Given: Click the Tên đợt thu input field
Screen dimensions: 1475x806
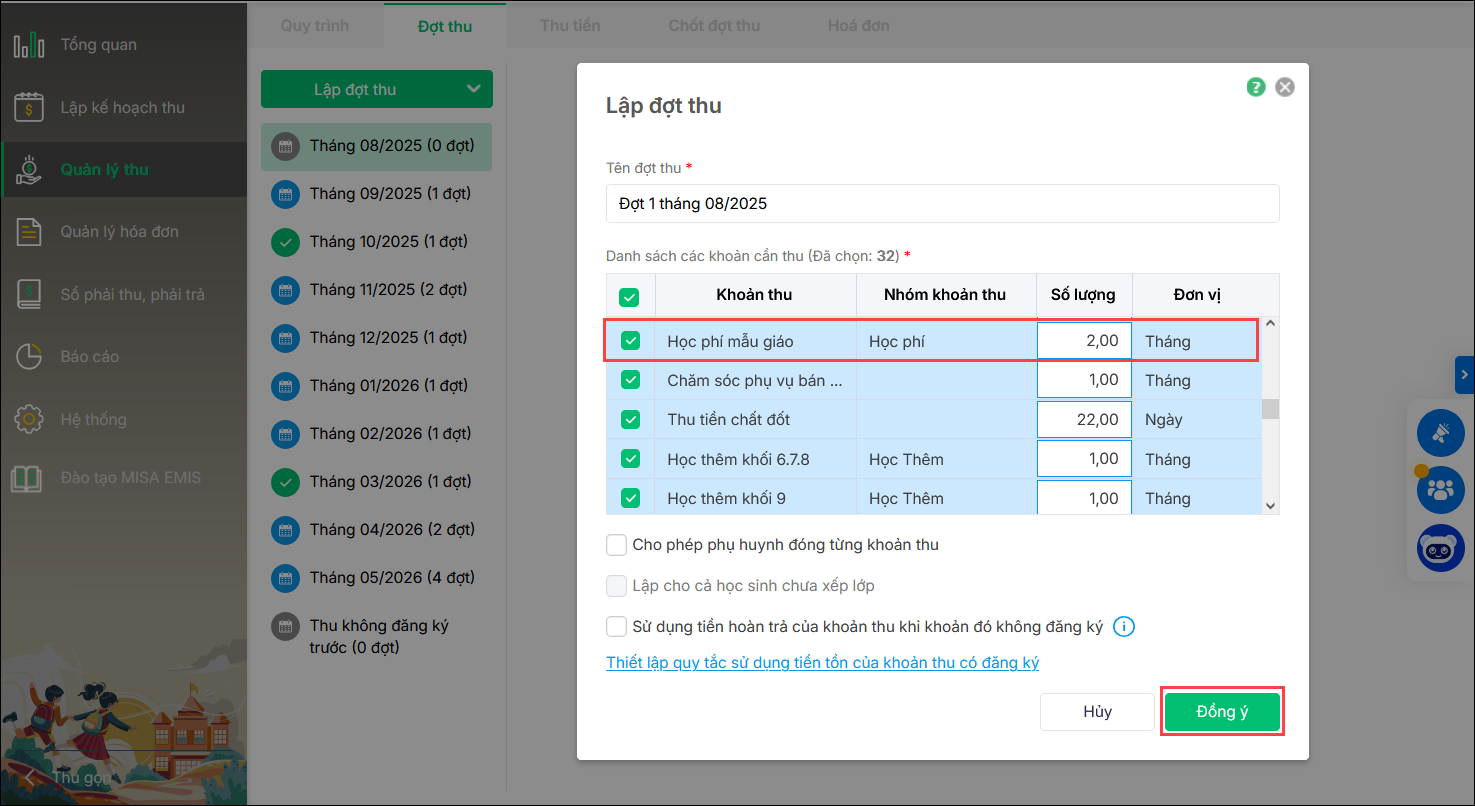Looking at the screenshot, I should [x=942, y=204].
